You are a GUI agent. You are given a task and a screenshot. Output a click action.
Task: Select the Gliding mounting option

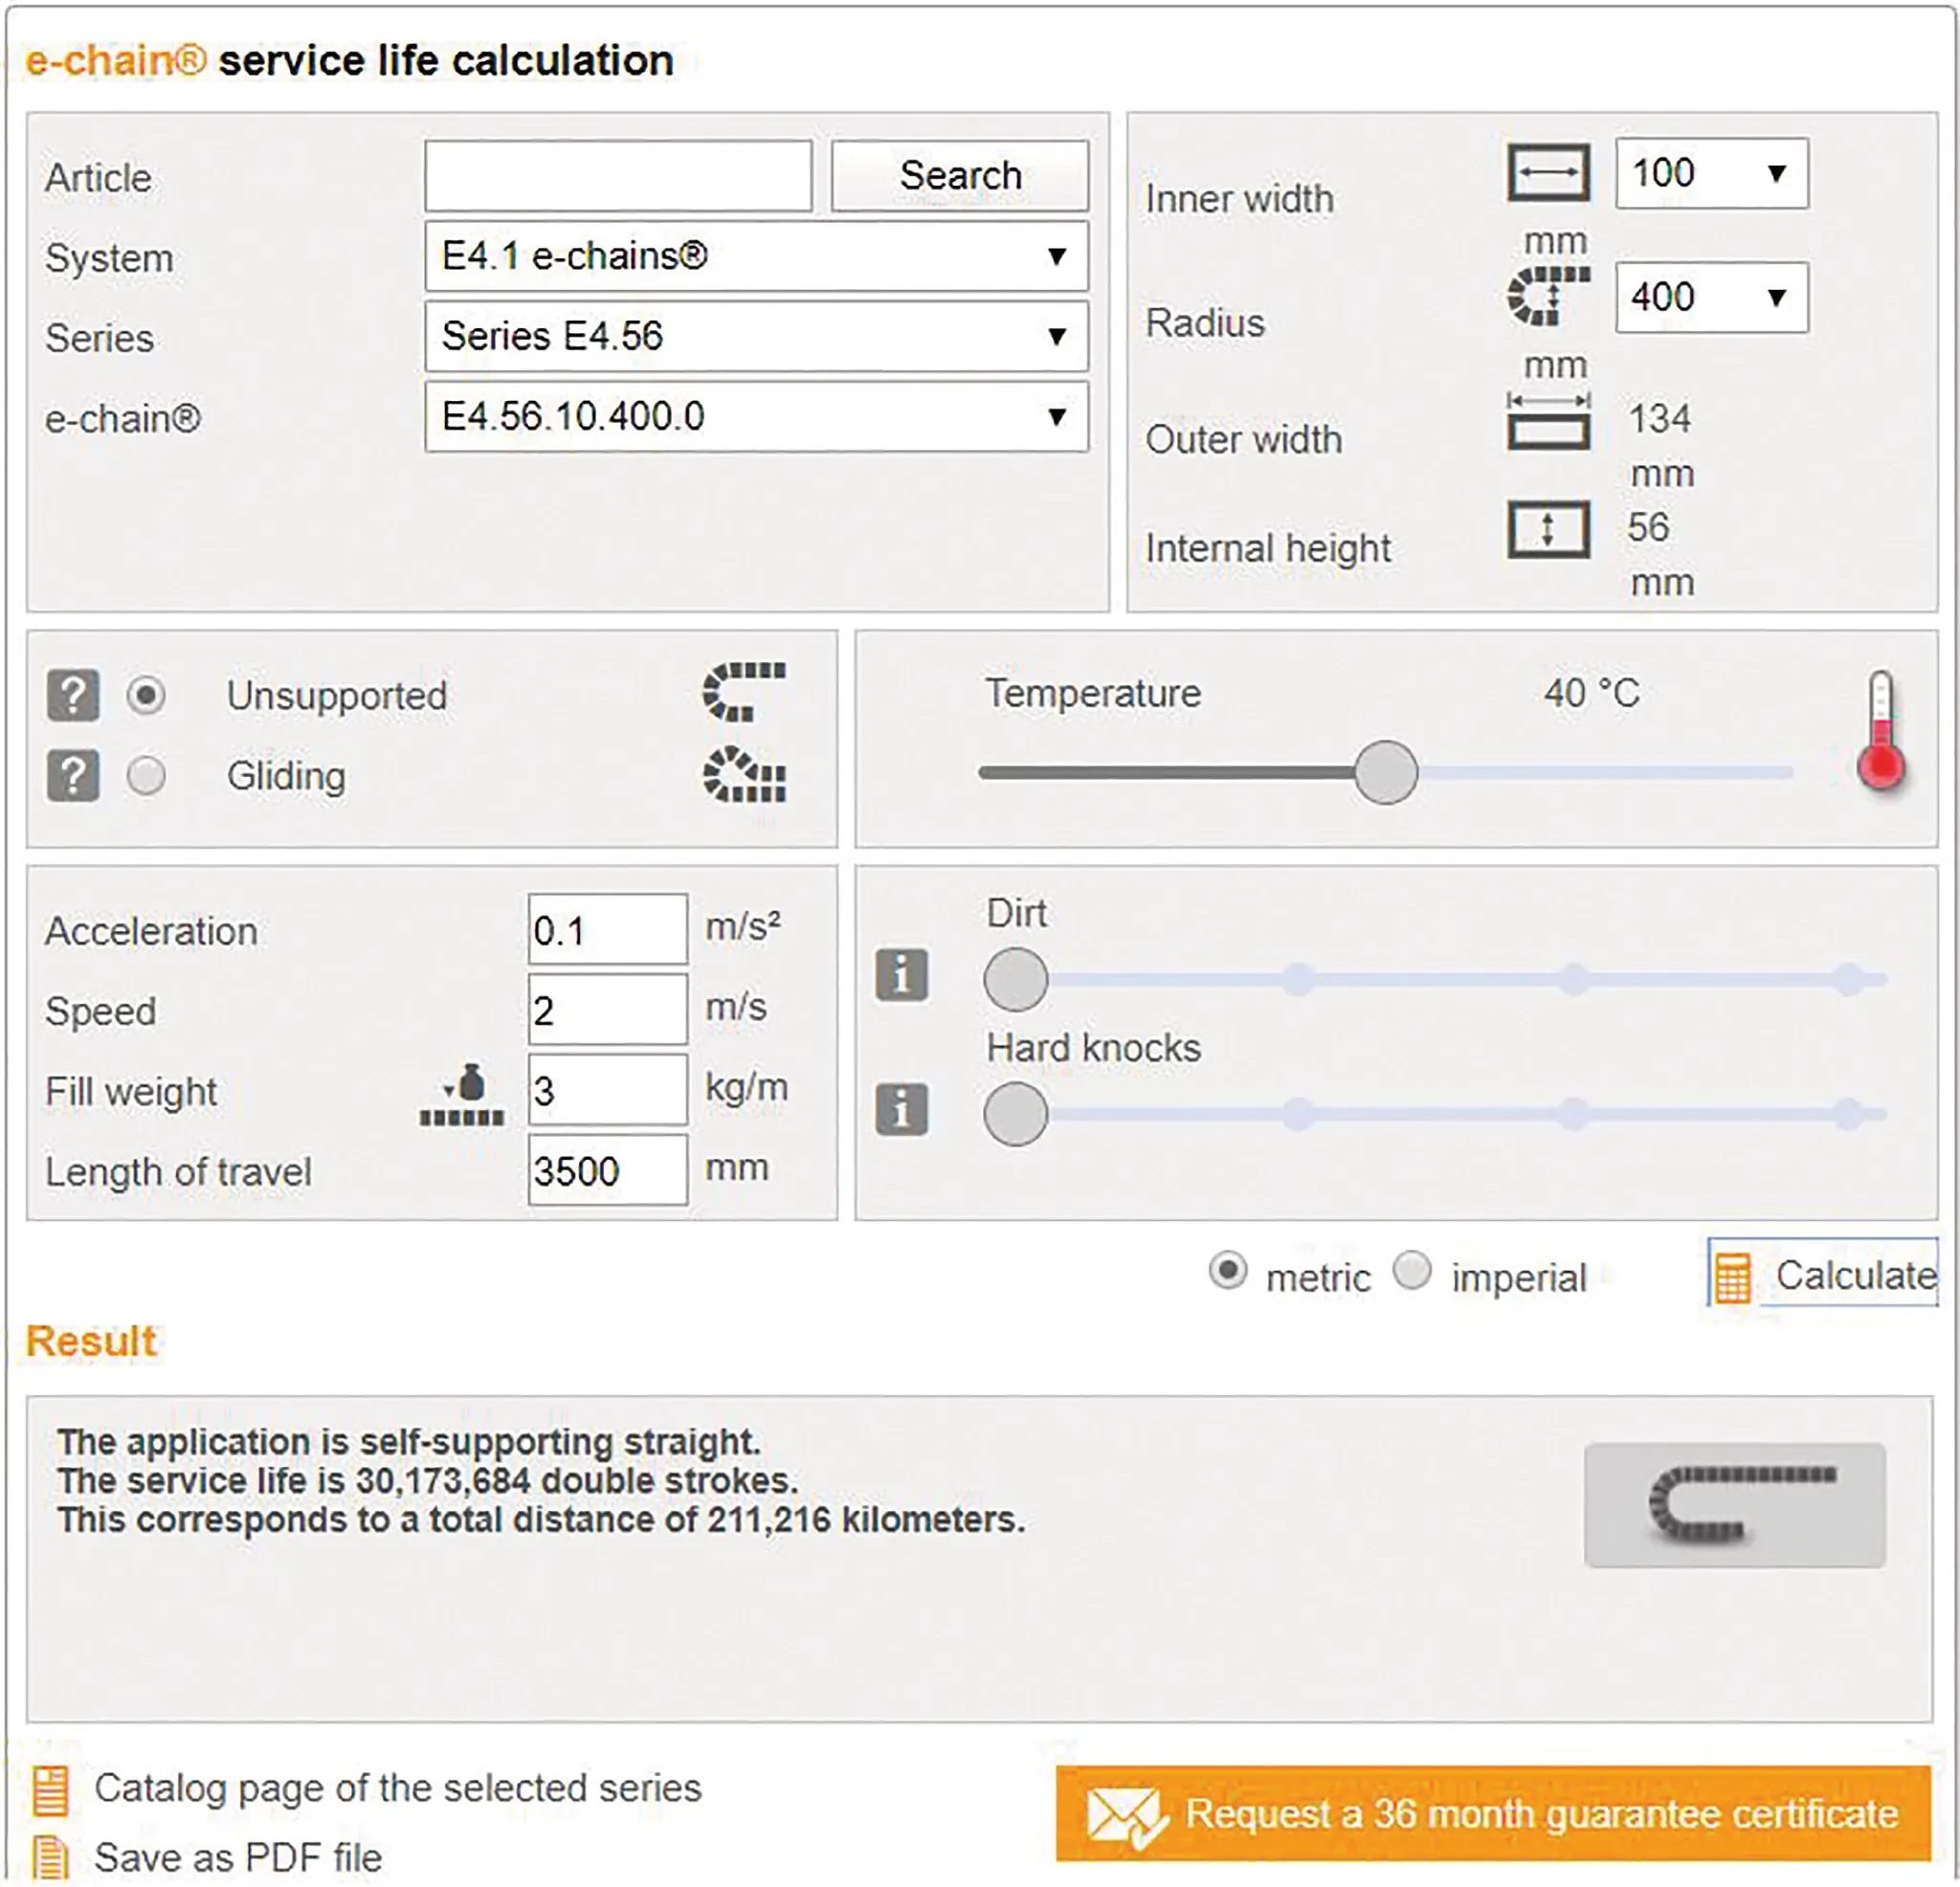click(147, 775)
